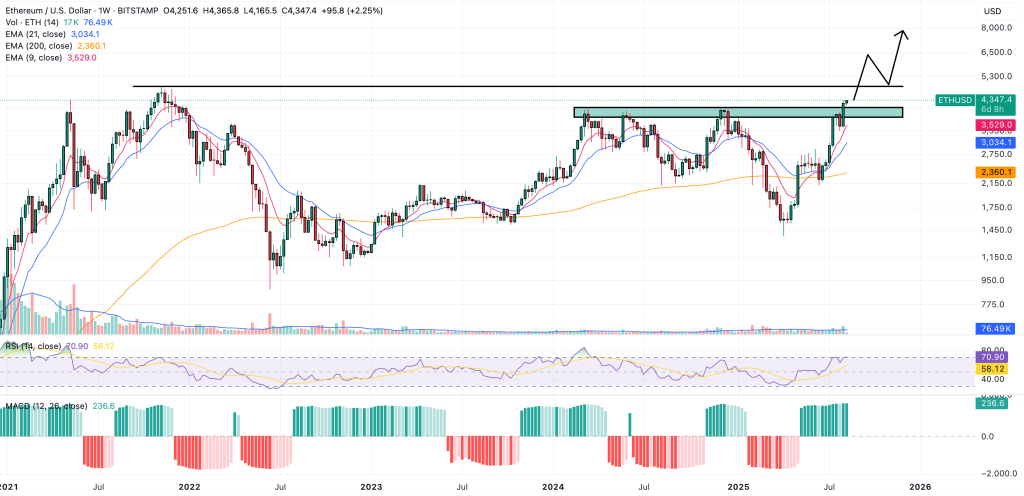Click the 2022 label on time axis
This screenshot has width=1024, height=496.
coord(189,487)
